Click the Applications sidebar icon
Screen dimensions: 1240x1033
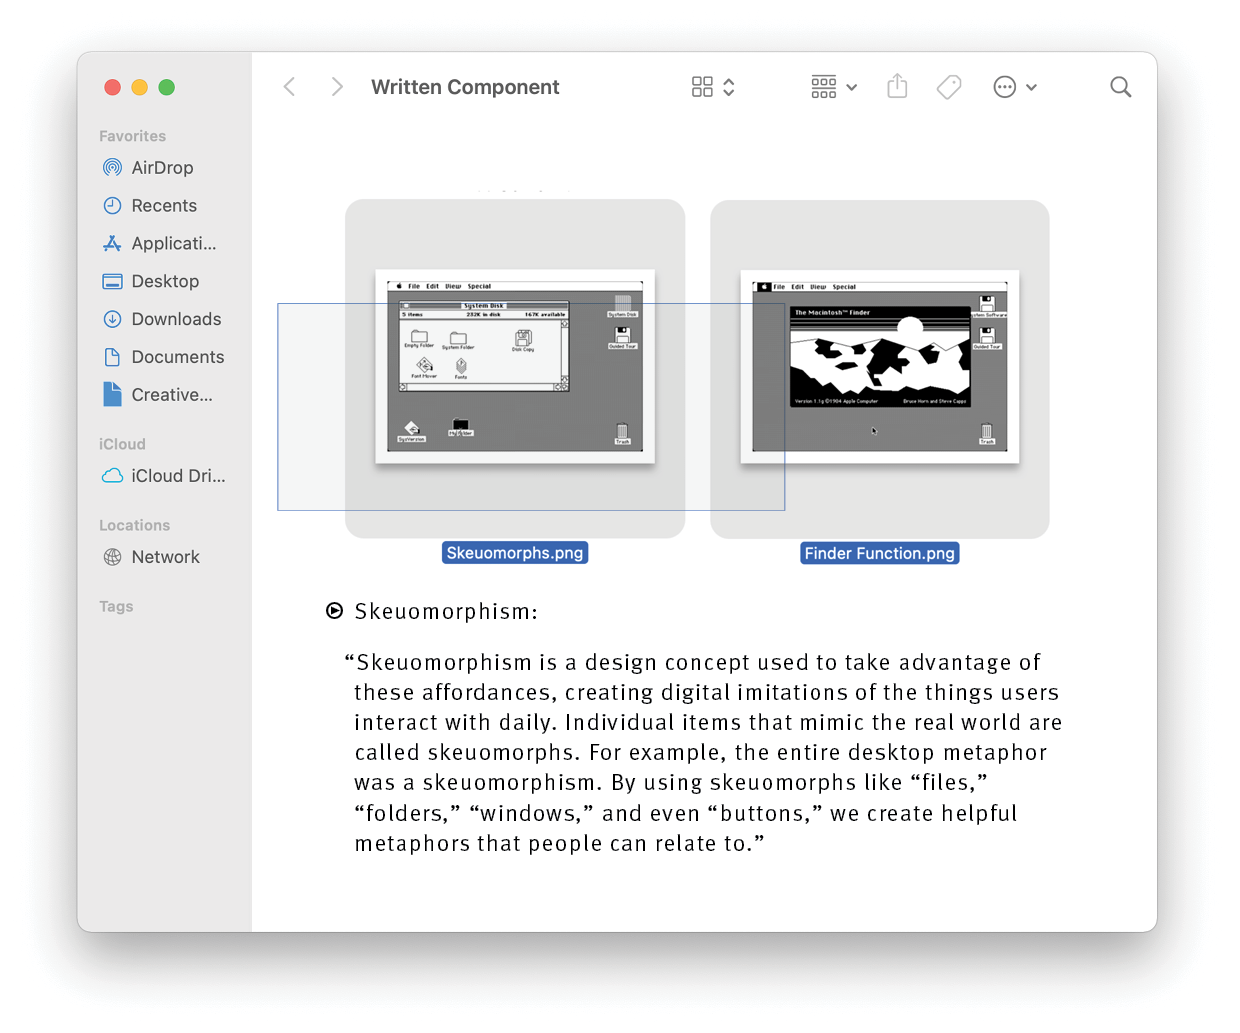coord(112,243)
